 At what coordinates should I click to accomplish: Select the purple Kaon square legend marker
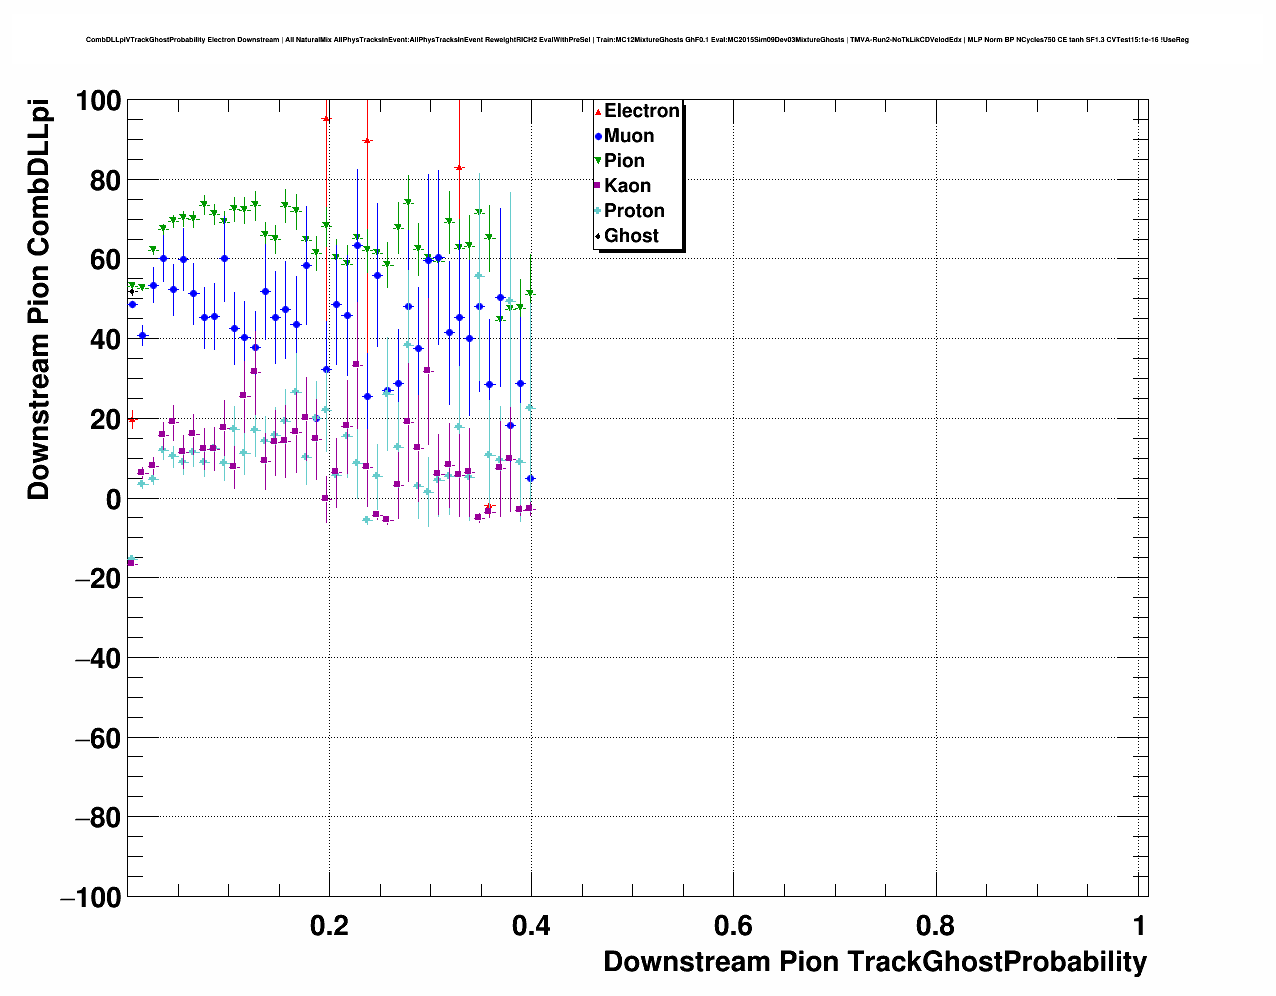598,186
